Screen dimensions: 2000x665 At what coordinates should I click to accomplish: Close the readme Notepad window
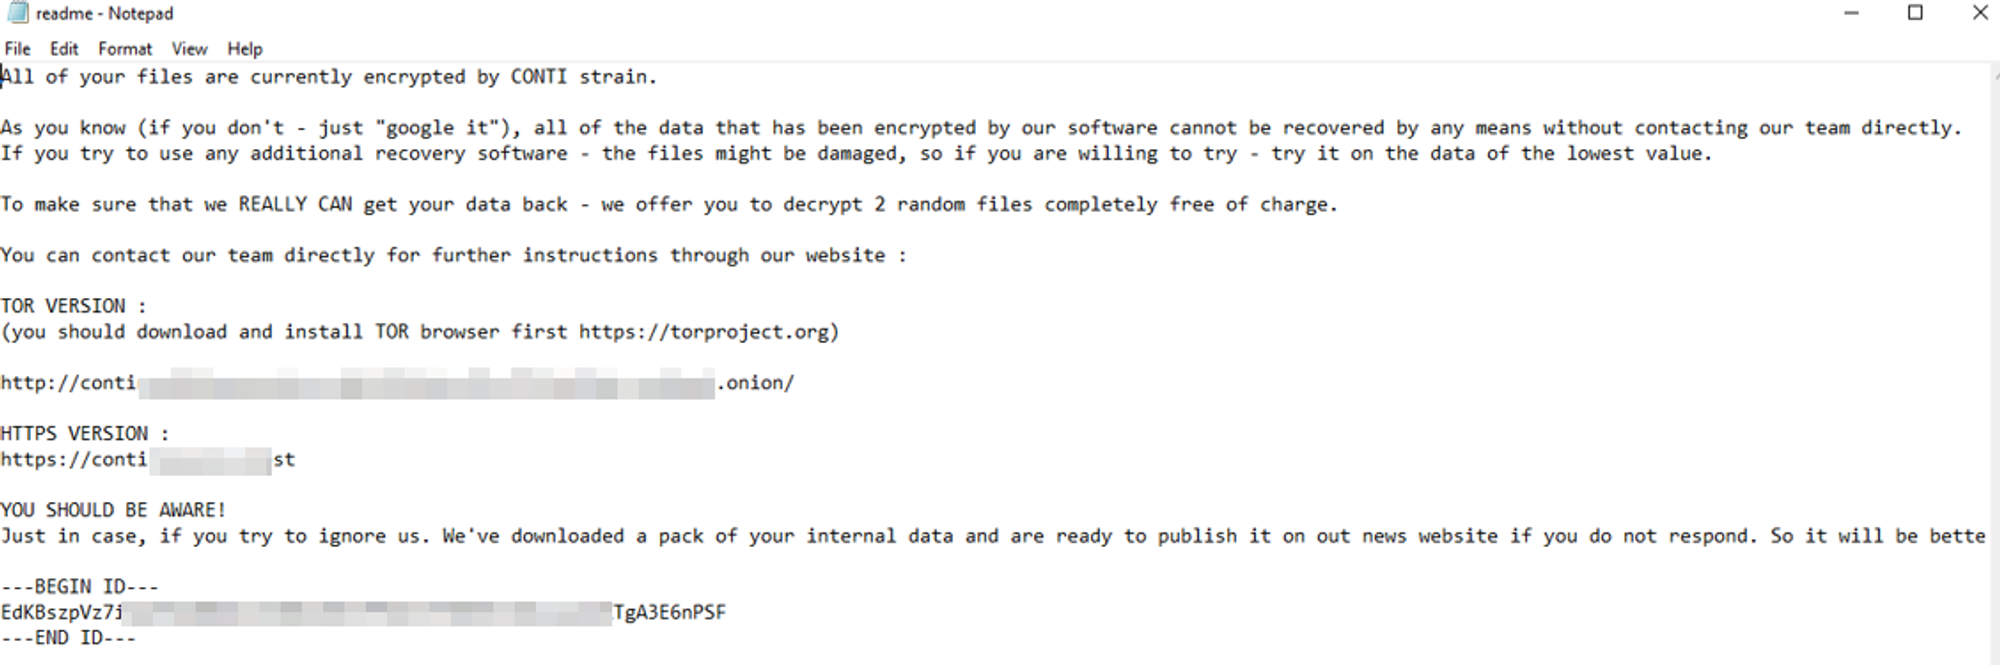pyautogui.click(x=1979, y=13)
